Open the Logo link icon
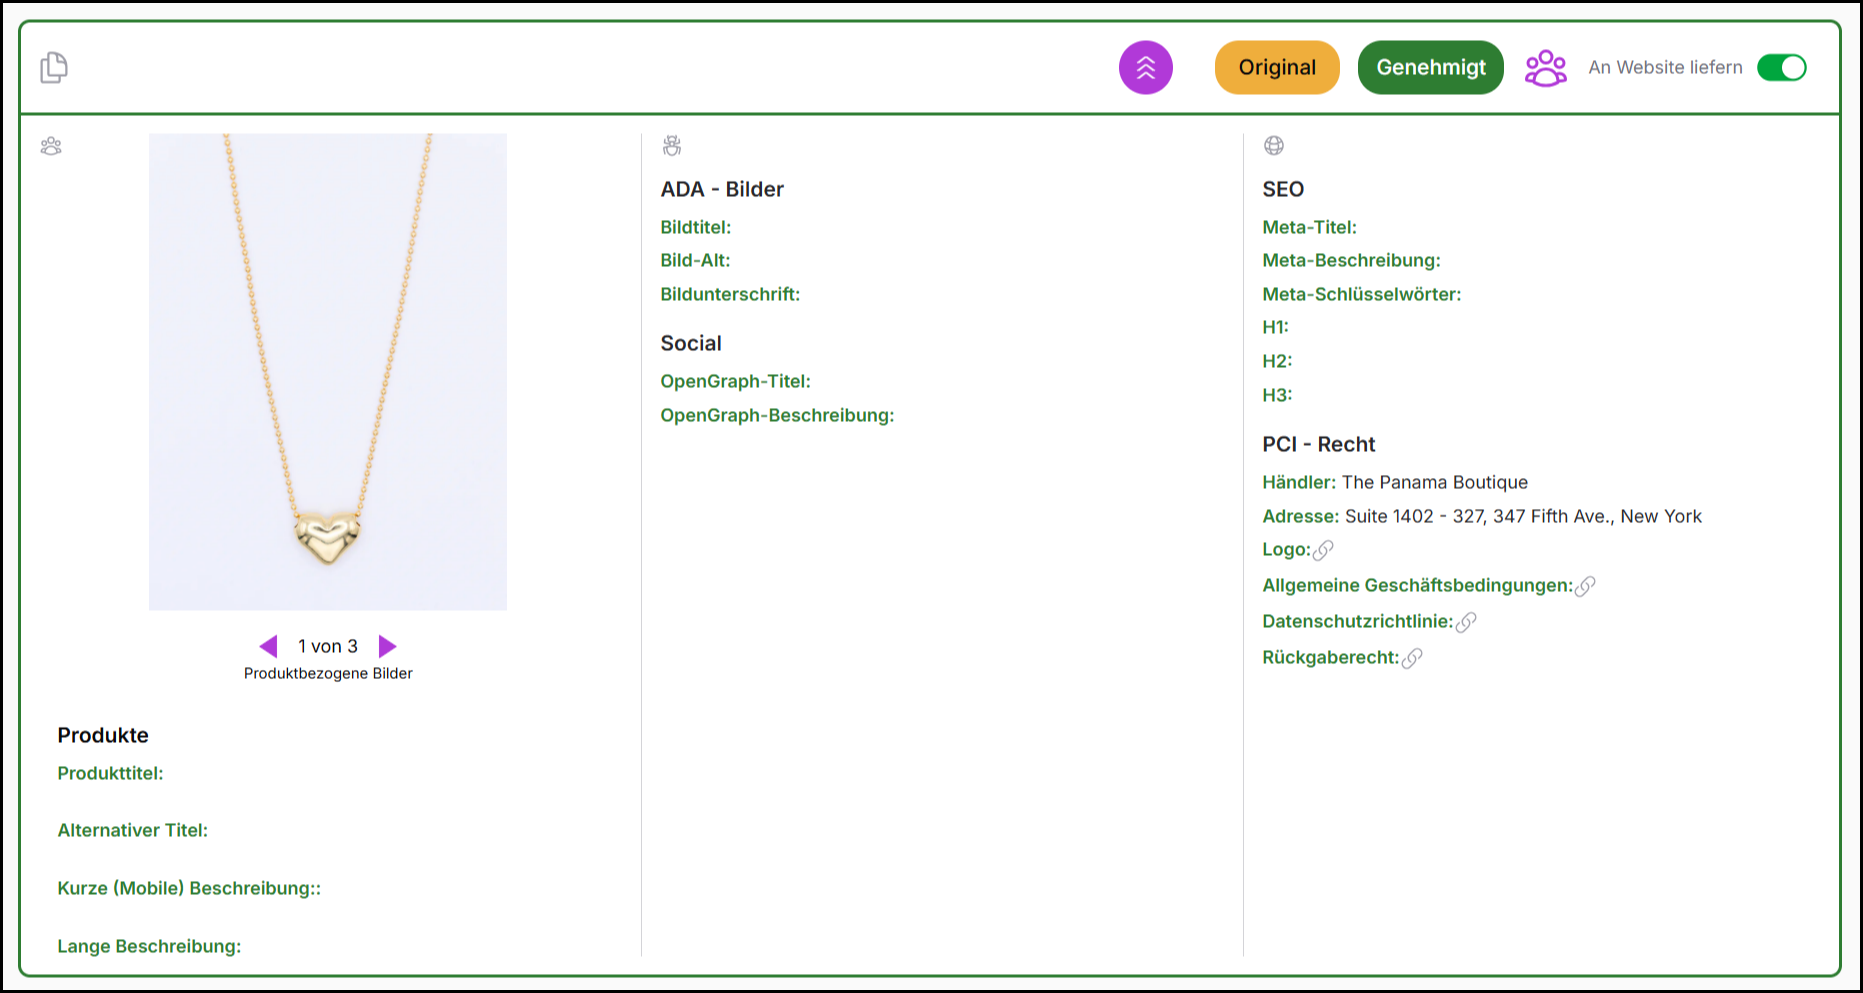Image resolution: width=1863 pixels, height=993 pixels. click(x=1323, y=550)
